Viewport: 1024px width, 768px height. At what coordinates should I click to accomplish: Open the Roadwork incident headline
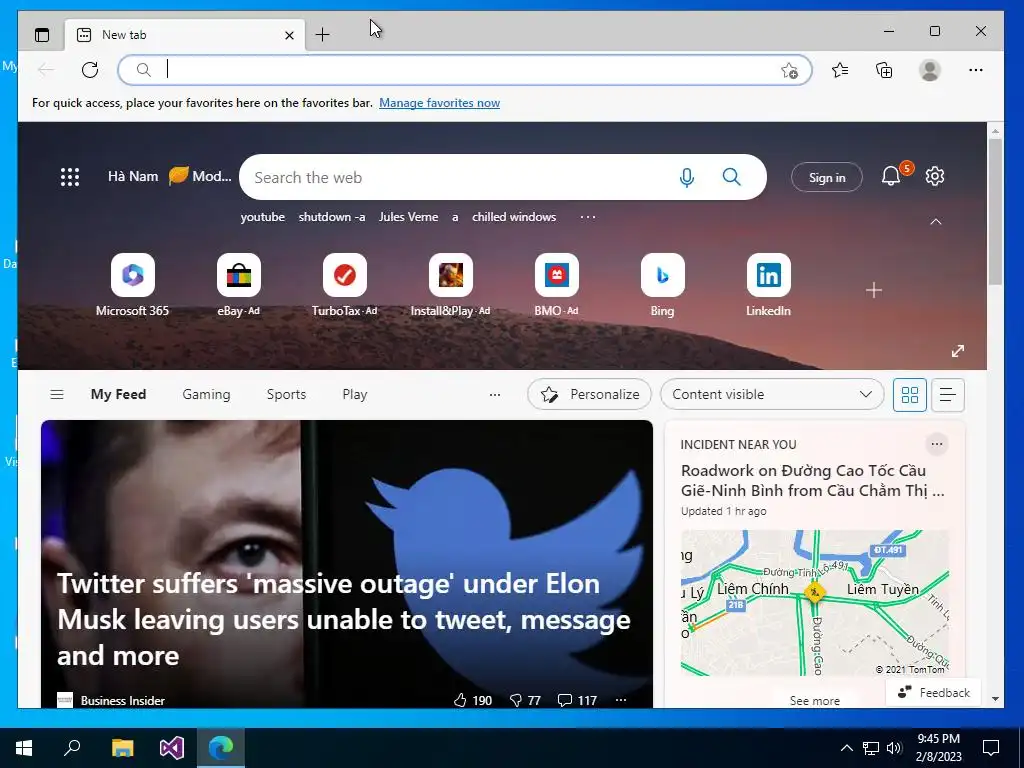(x=813, y=481)
